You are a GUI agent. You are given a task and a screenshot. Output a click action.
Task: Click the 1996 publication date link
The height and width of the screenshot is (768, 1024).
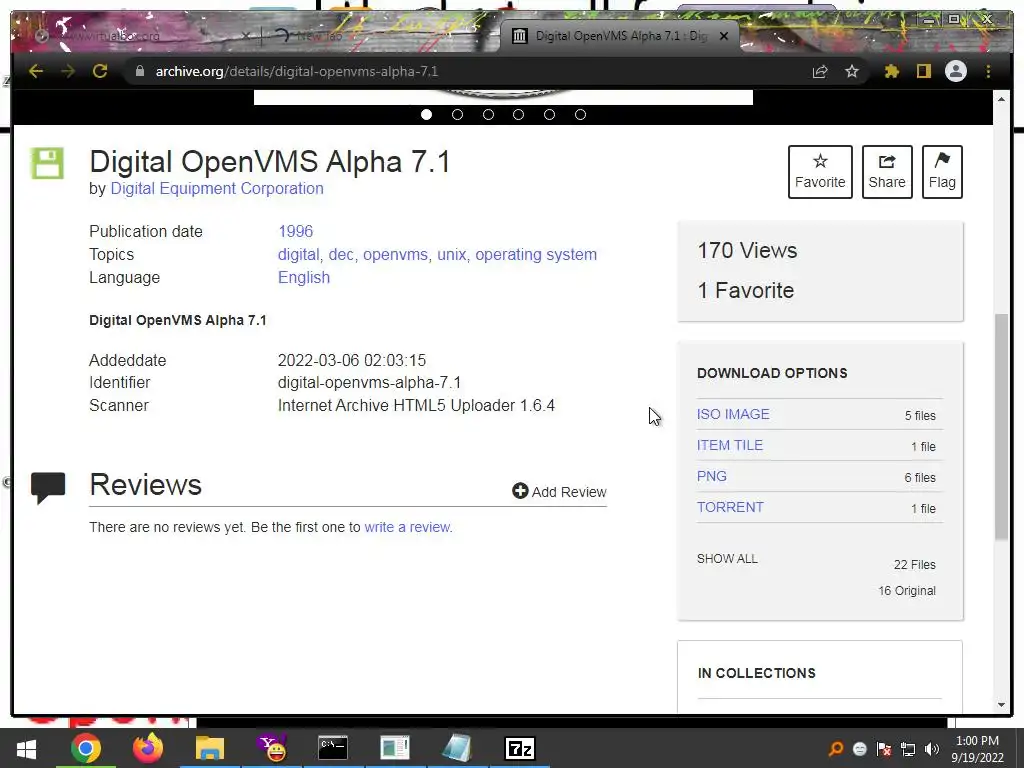click(x=295, y=231)
